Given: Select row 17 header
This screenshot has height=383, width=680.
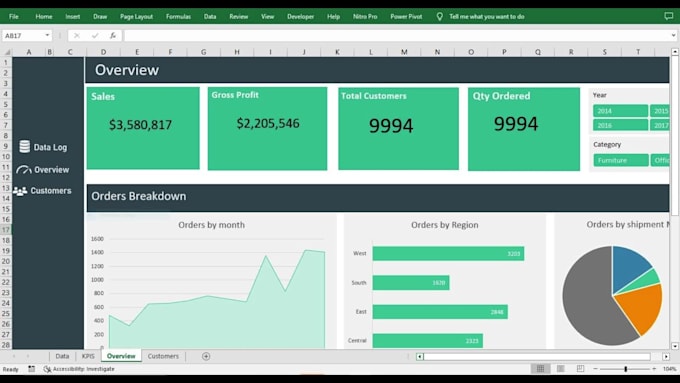Looking at the screenshot, I should click(x=6, y=229).
